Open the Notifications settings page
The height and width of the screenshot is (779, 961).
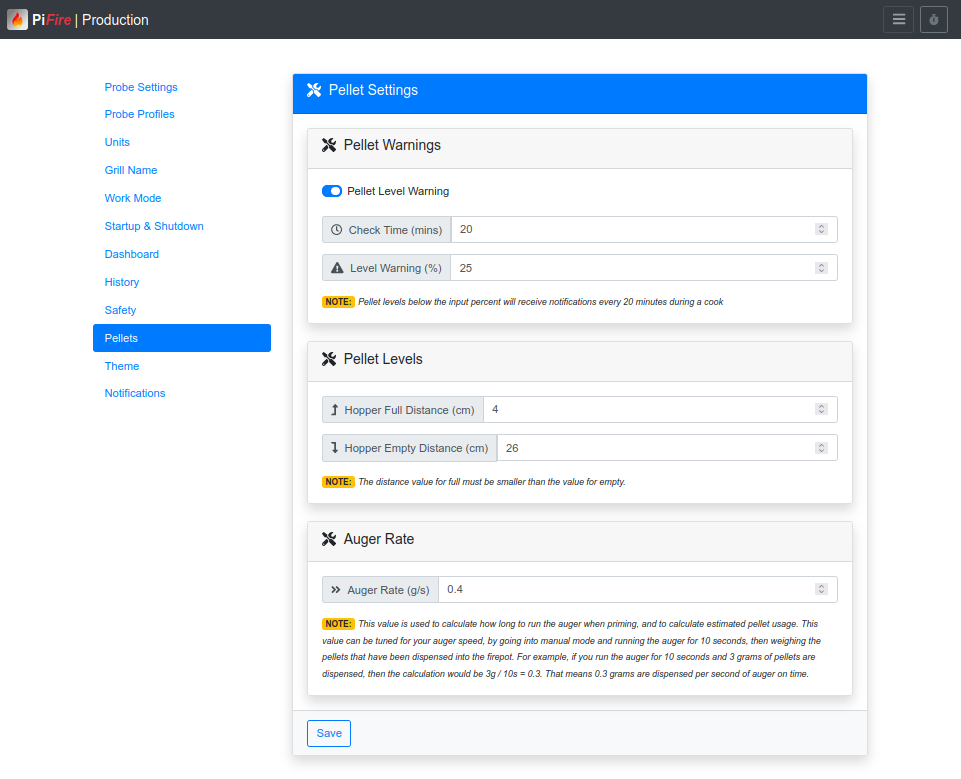pyautogui.click(x=135, y=393)
